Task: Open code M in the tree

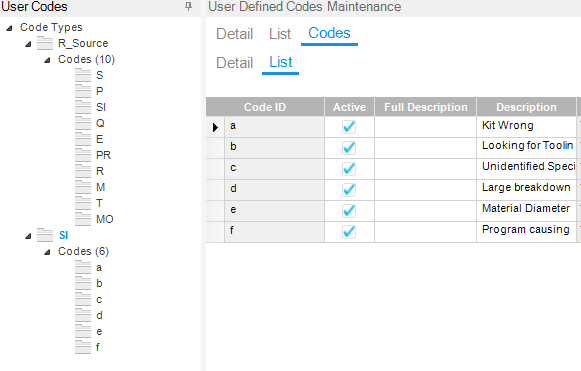Action: (x=100, y=187)
